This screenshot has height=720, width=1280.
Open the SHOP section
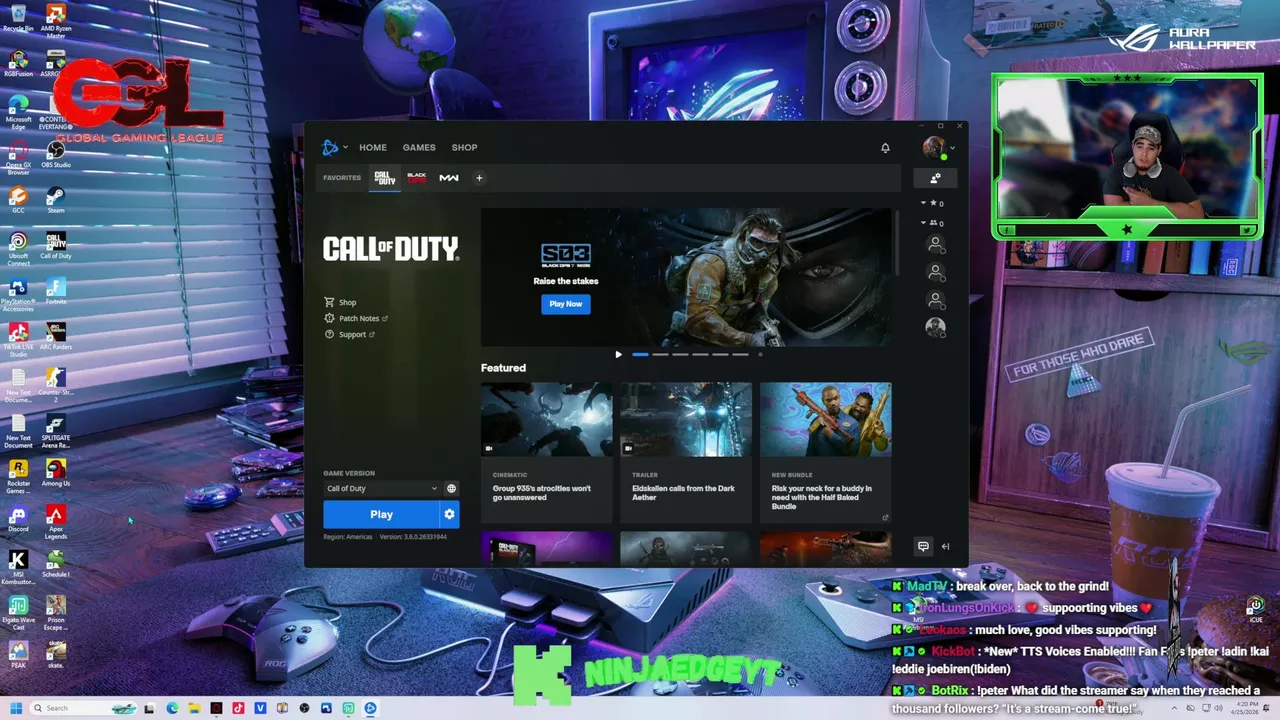click(464, 148)
